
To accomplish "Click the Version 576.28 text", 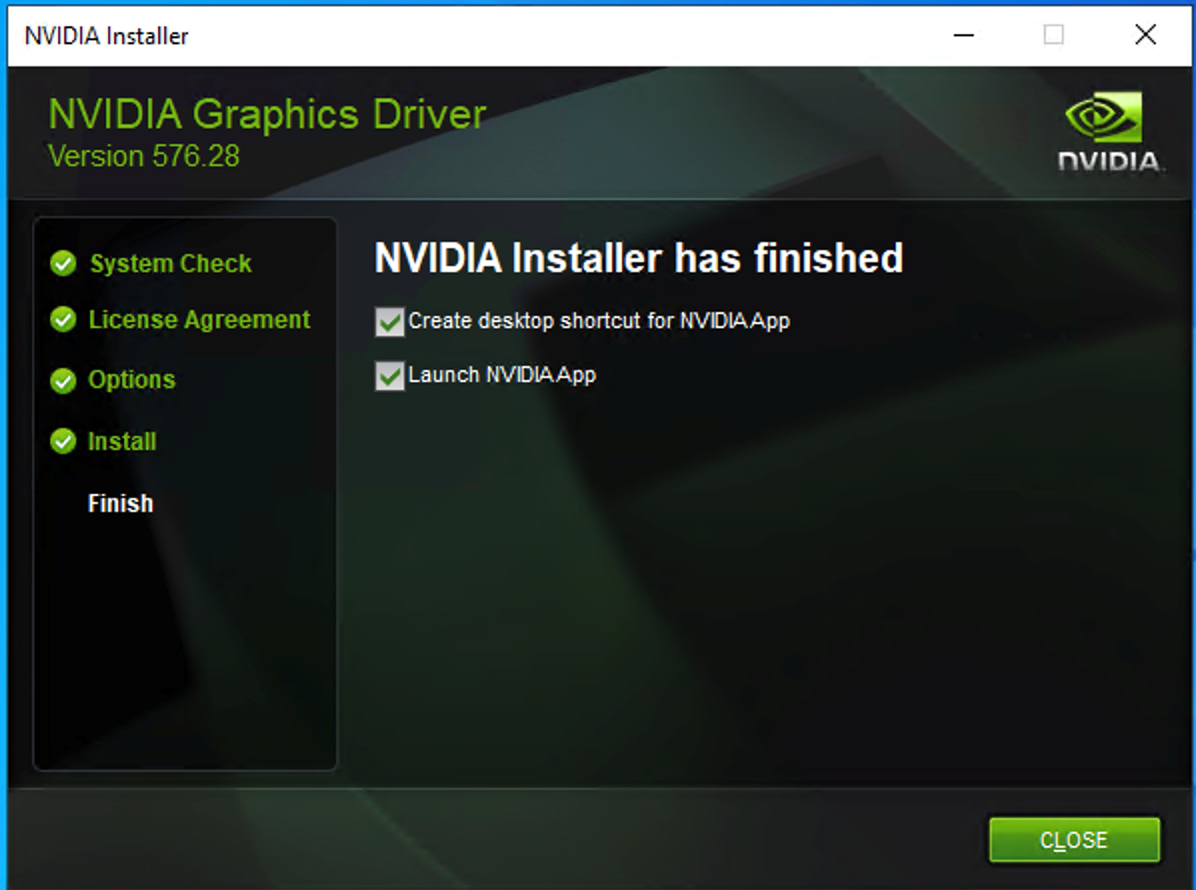I will tap(143, 156).
